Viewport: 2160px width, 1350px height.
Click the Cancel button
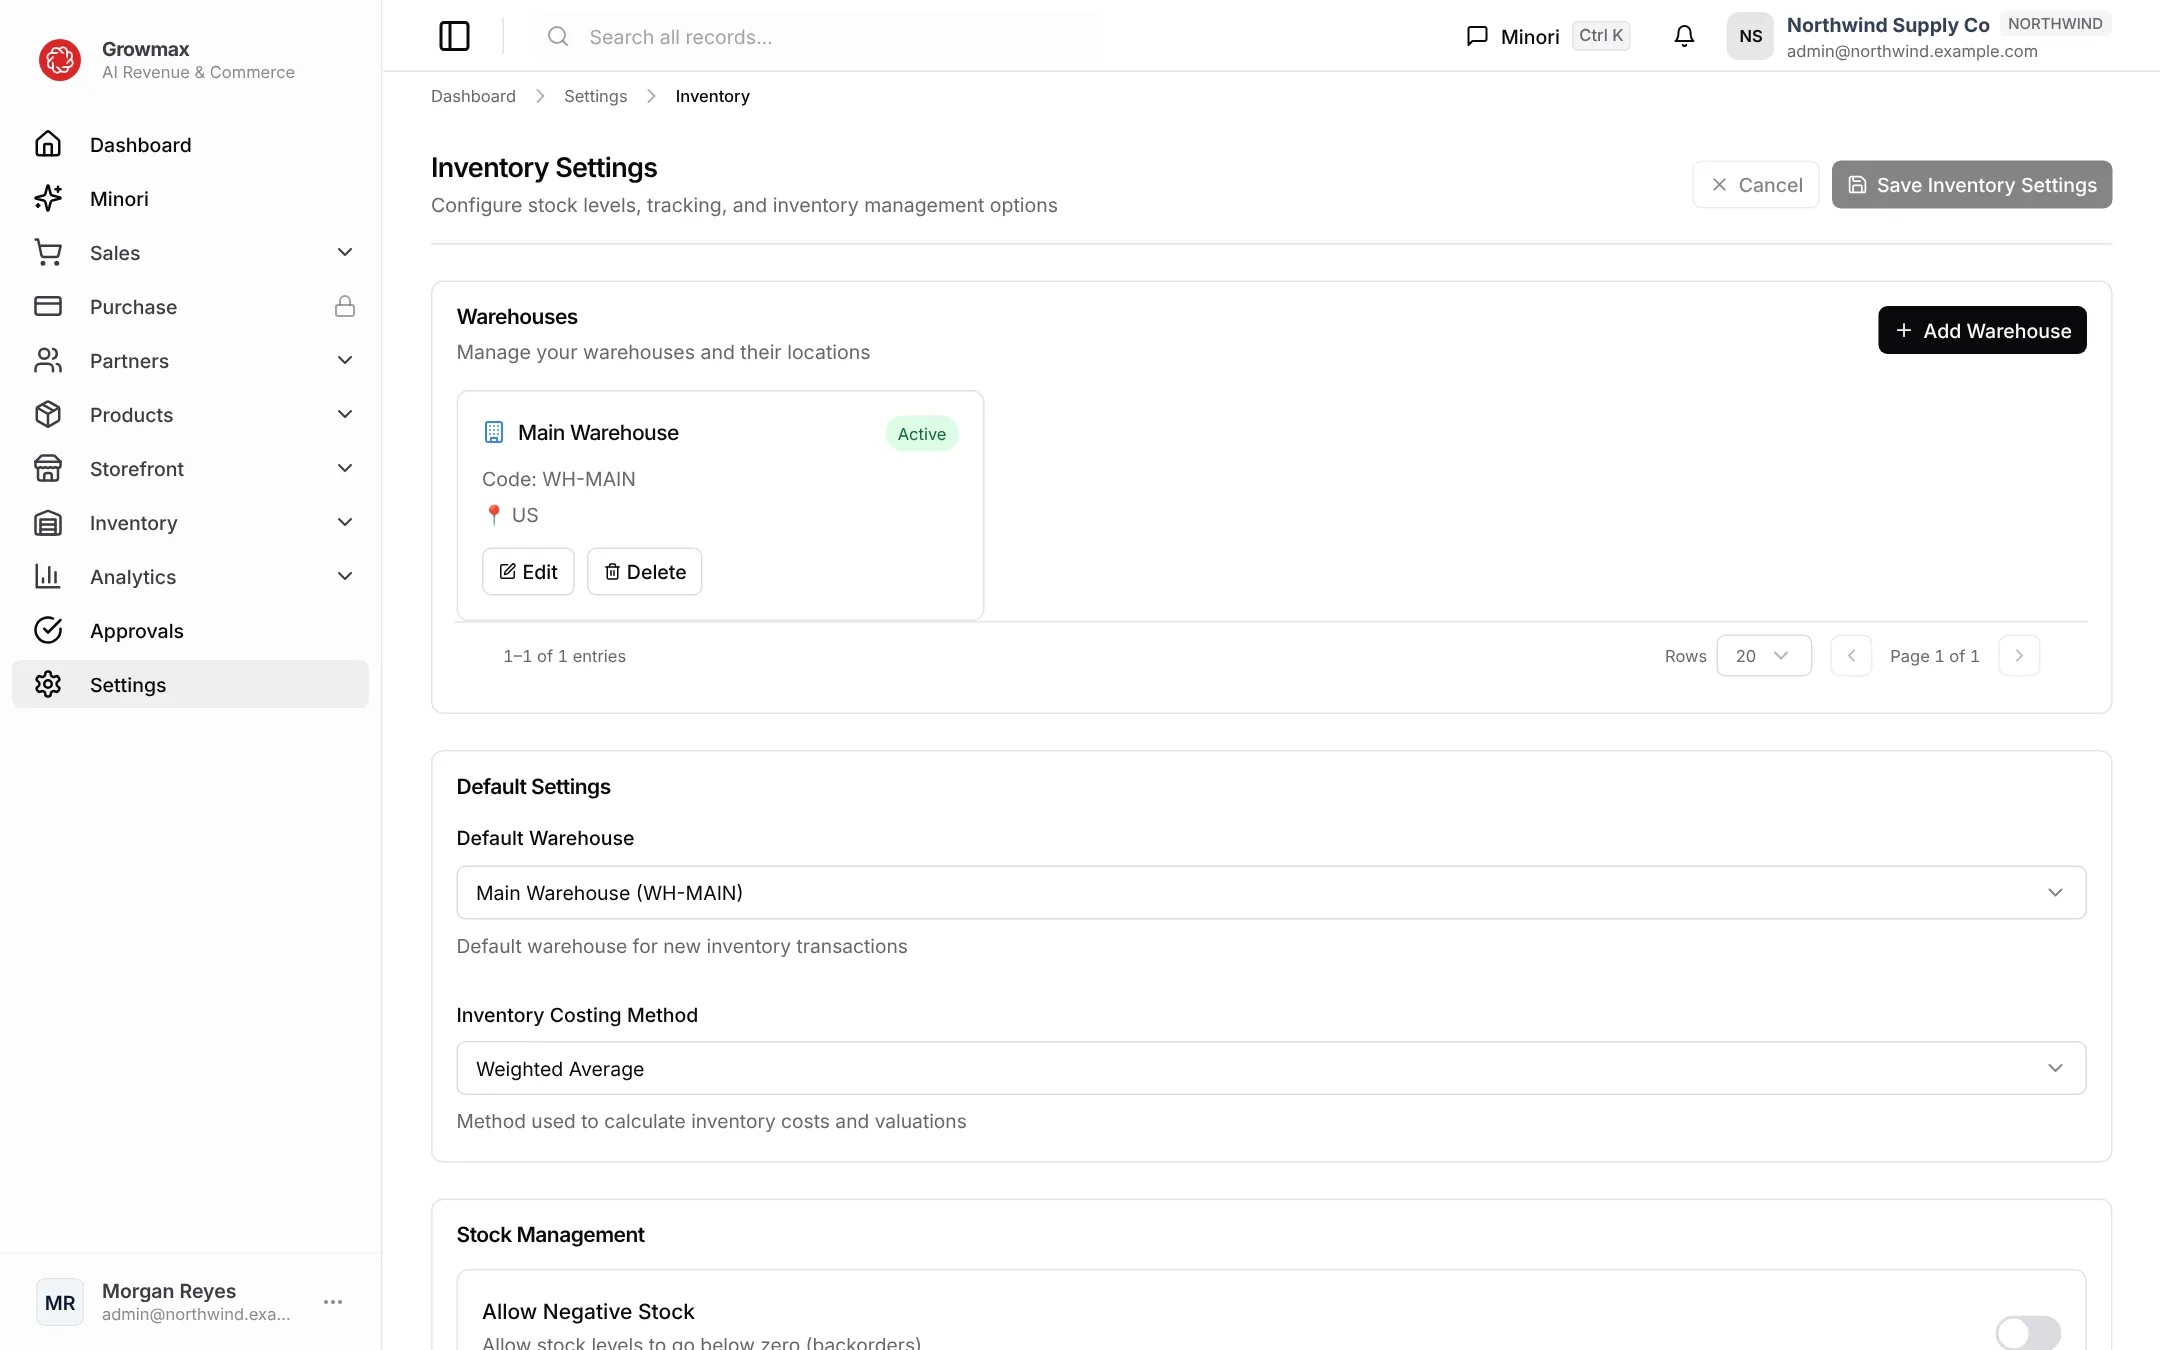(x=1756, y=185)
